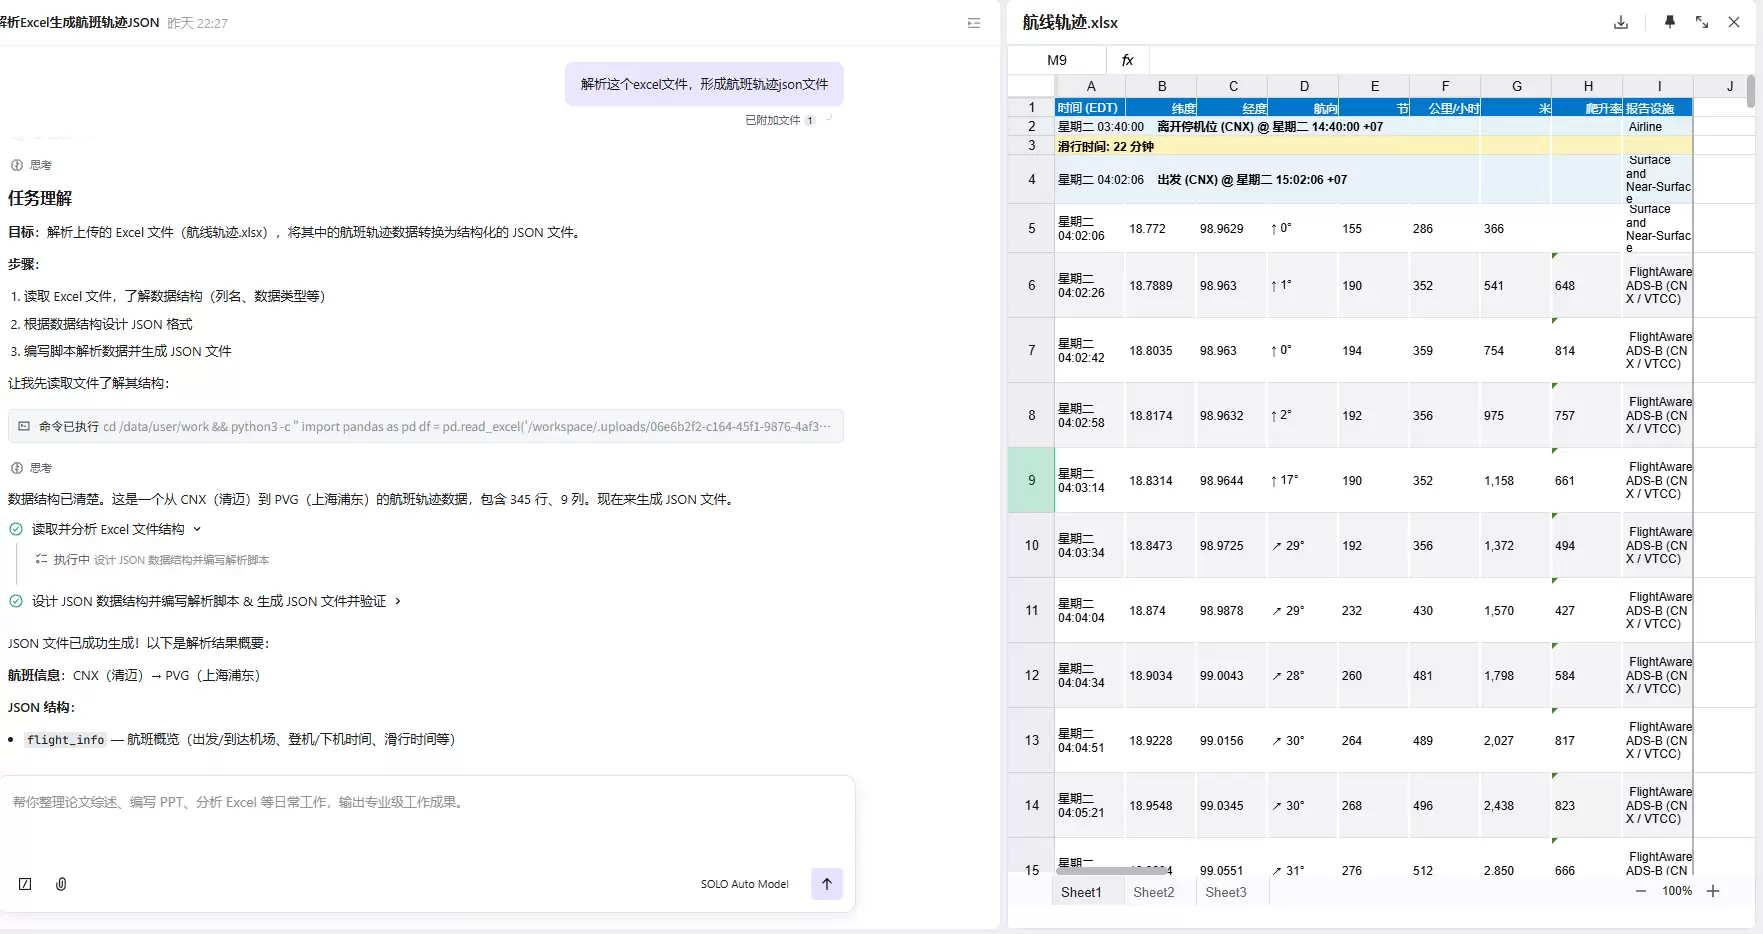Select row 9 header
This screenshot has height=934, width=1763.
pyautogui.click(x=1032, y=480)
